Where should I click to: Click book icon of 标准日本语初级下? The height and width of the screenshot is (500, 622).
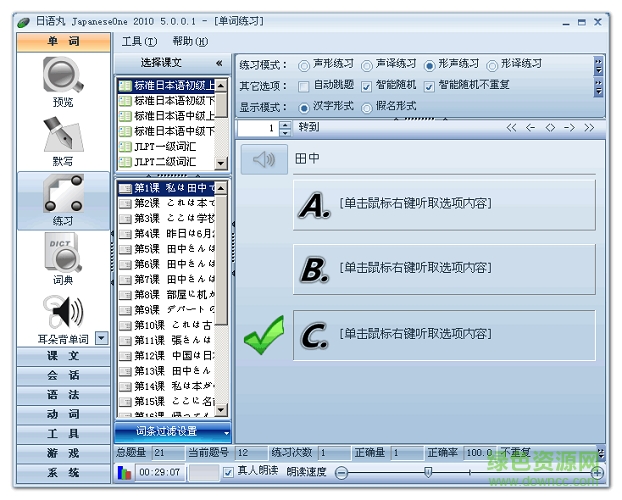(125, 101)
